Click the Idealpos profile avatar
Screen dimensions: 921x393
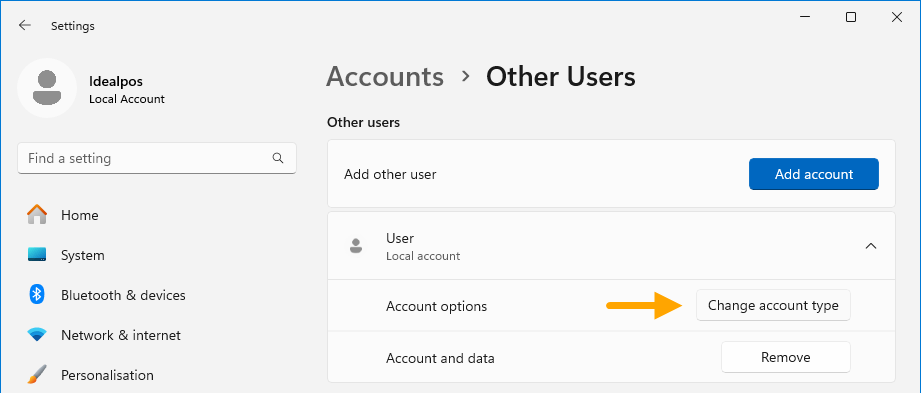(47, 88)
